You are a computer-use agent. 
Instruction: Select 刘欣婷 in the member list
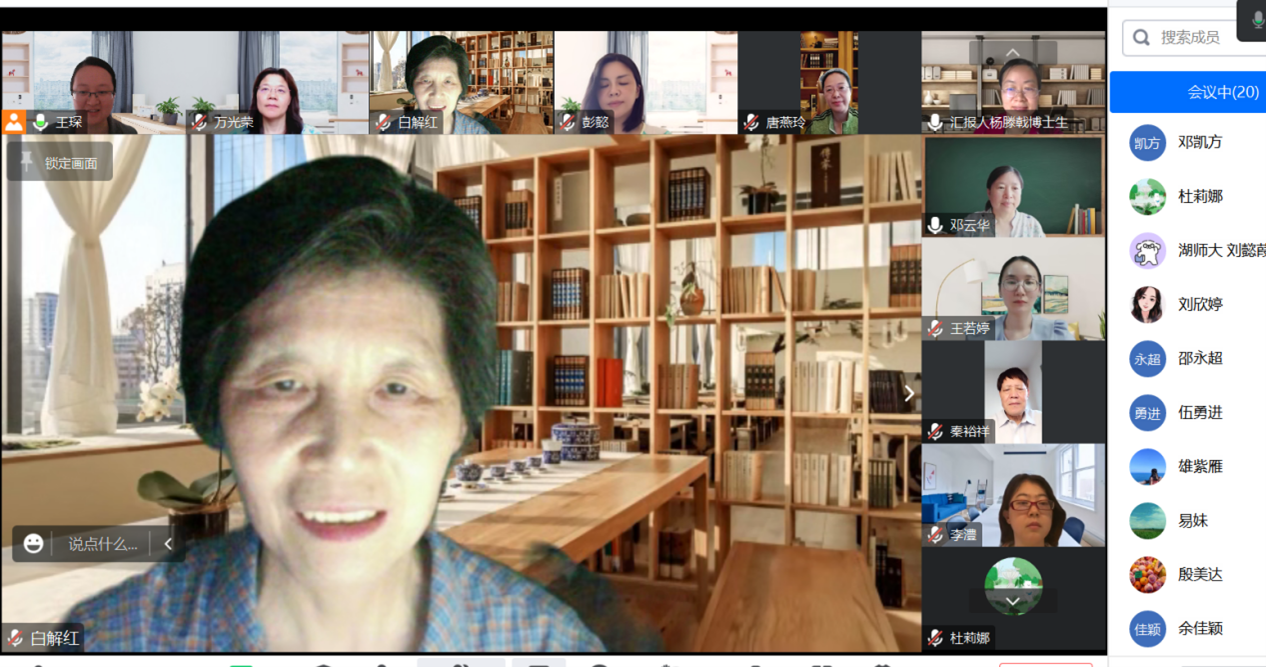tap(1199, 304)
